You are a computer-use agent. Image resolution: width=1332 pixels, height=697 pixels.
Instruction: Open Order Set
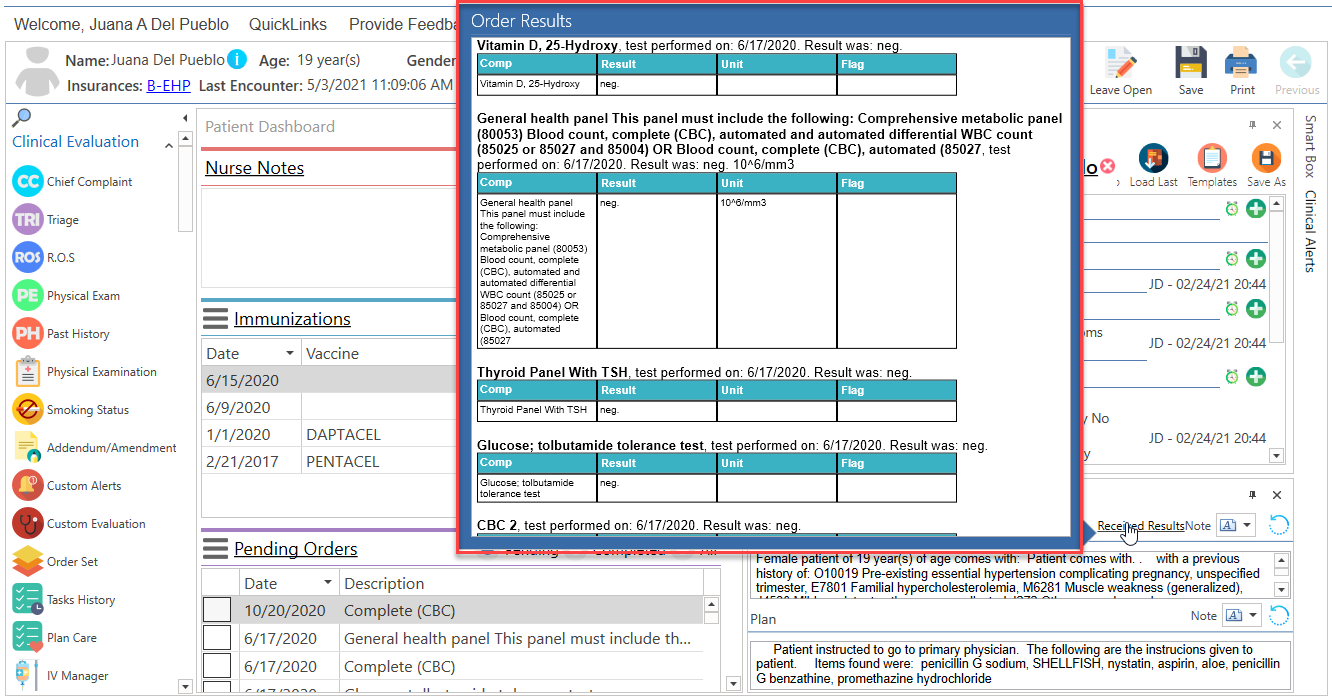(x=55, y=562)
